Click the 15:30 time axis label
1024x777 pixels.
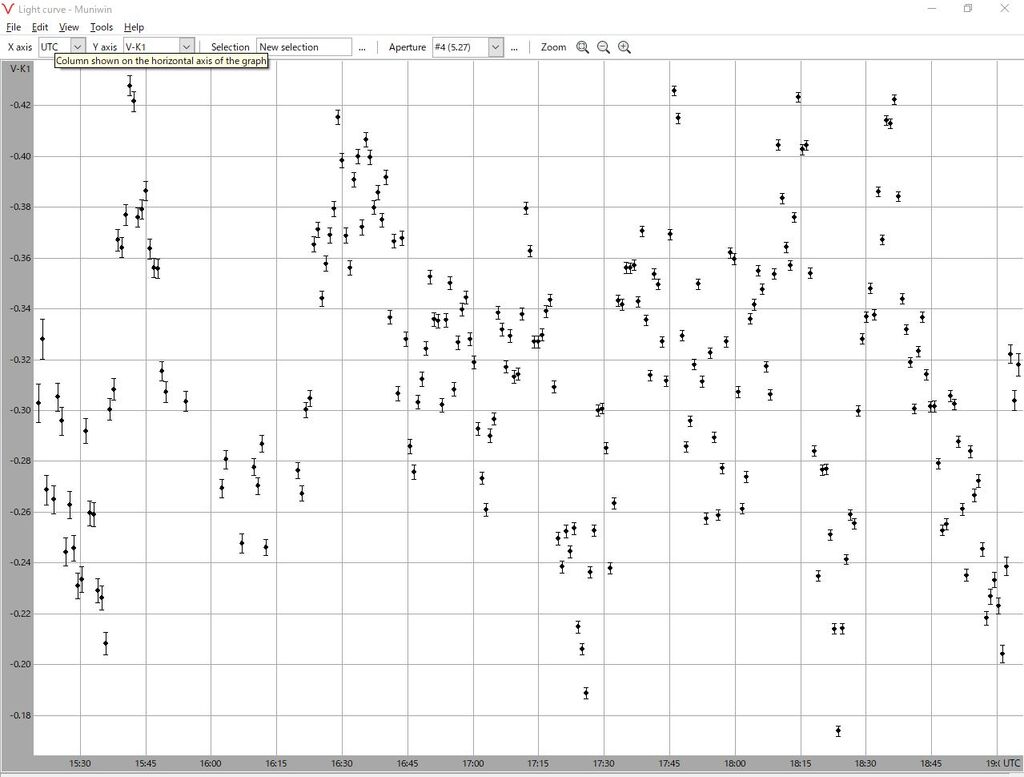[80, 763]
